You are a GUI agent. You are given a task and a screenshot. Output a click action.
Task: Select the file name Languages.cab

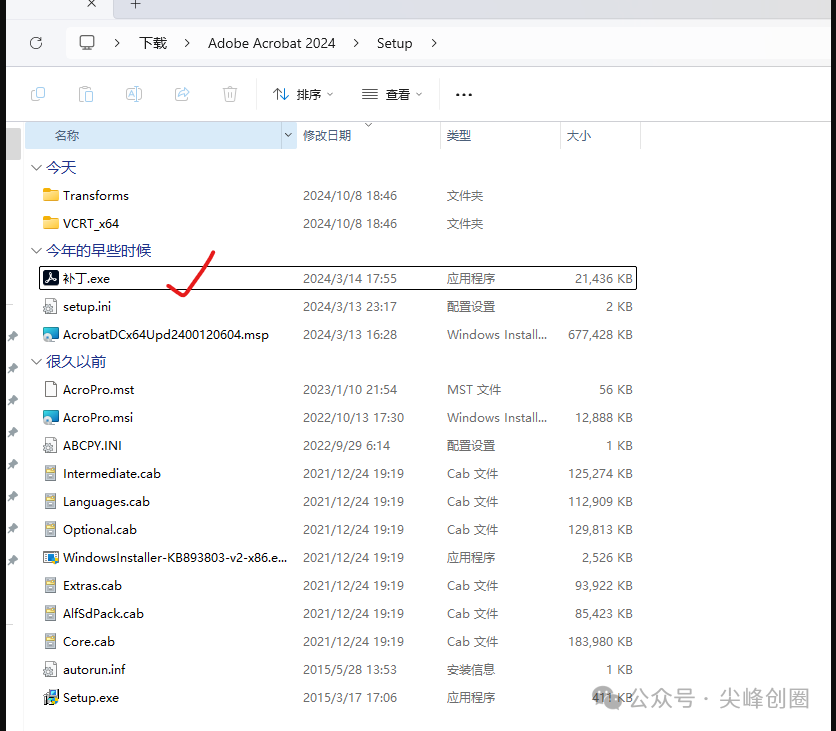pos(106,502)
